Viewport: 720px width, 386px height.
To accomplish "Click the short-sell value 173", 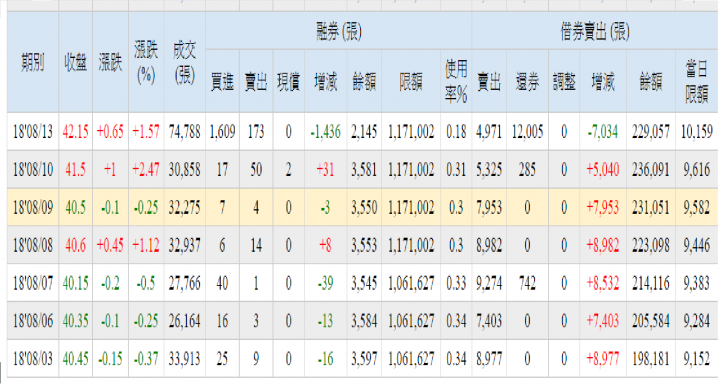I will point(256,132).
